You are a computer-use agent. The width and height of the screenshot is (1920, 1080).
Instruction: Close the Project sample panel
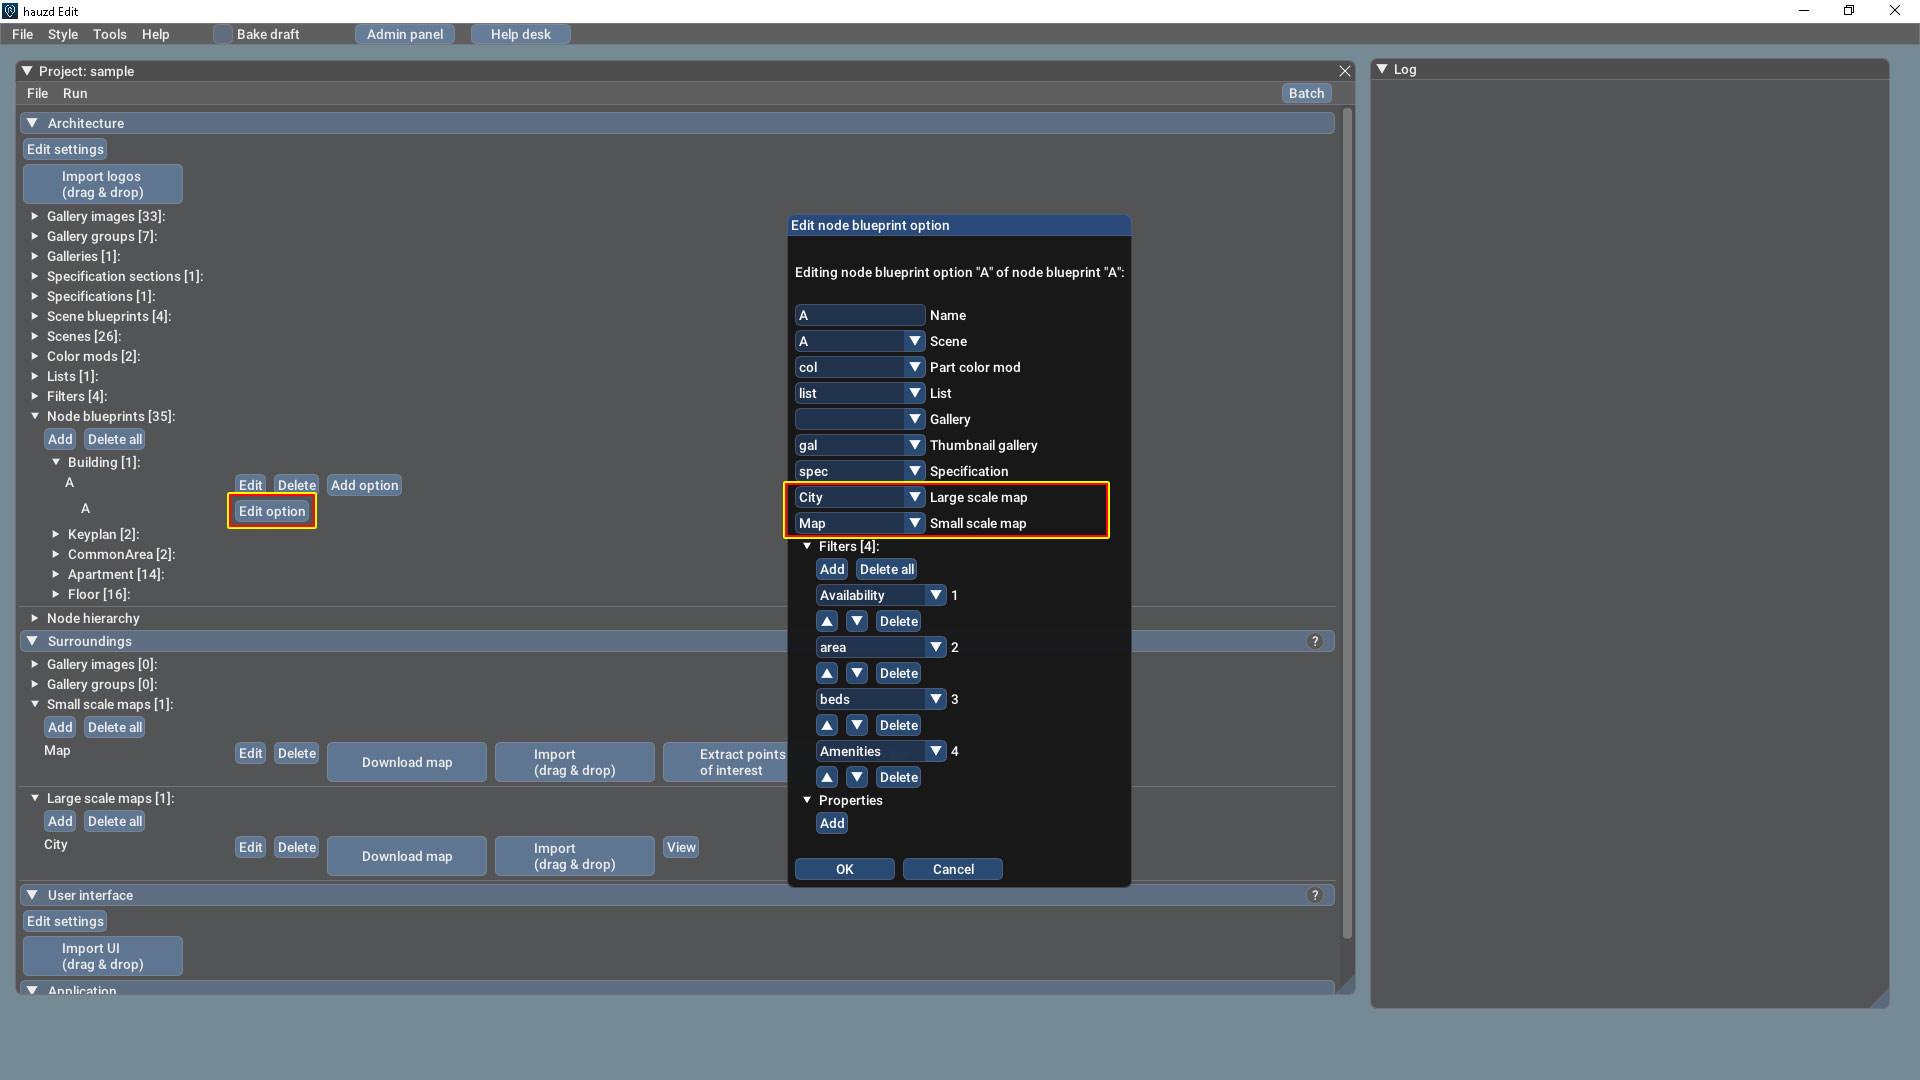[x=1345, y=71]
